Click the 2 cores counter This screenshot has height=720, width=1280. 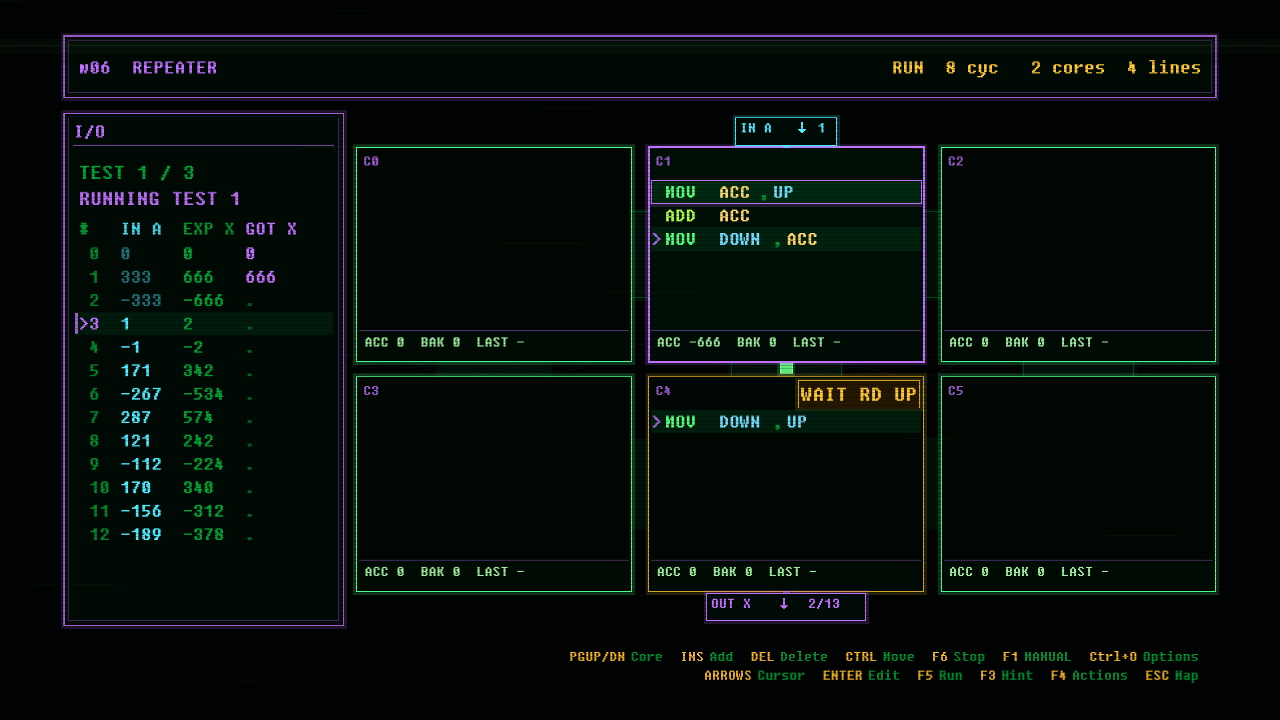coord(1068,68)
